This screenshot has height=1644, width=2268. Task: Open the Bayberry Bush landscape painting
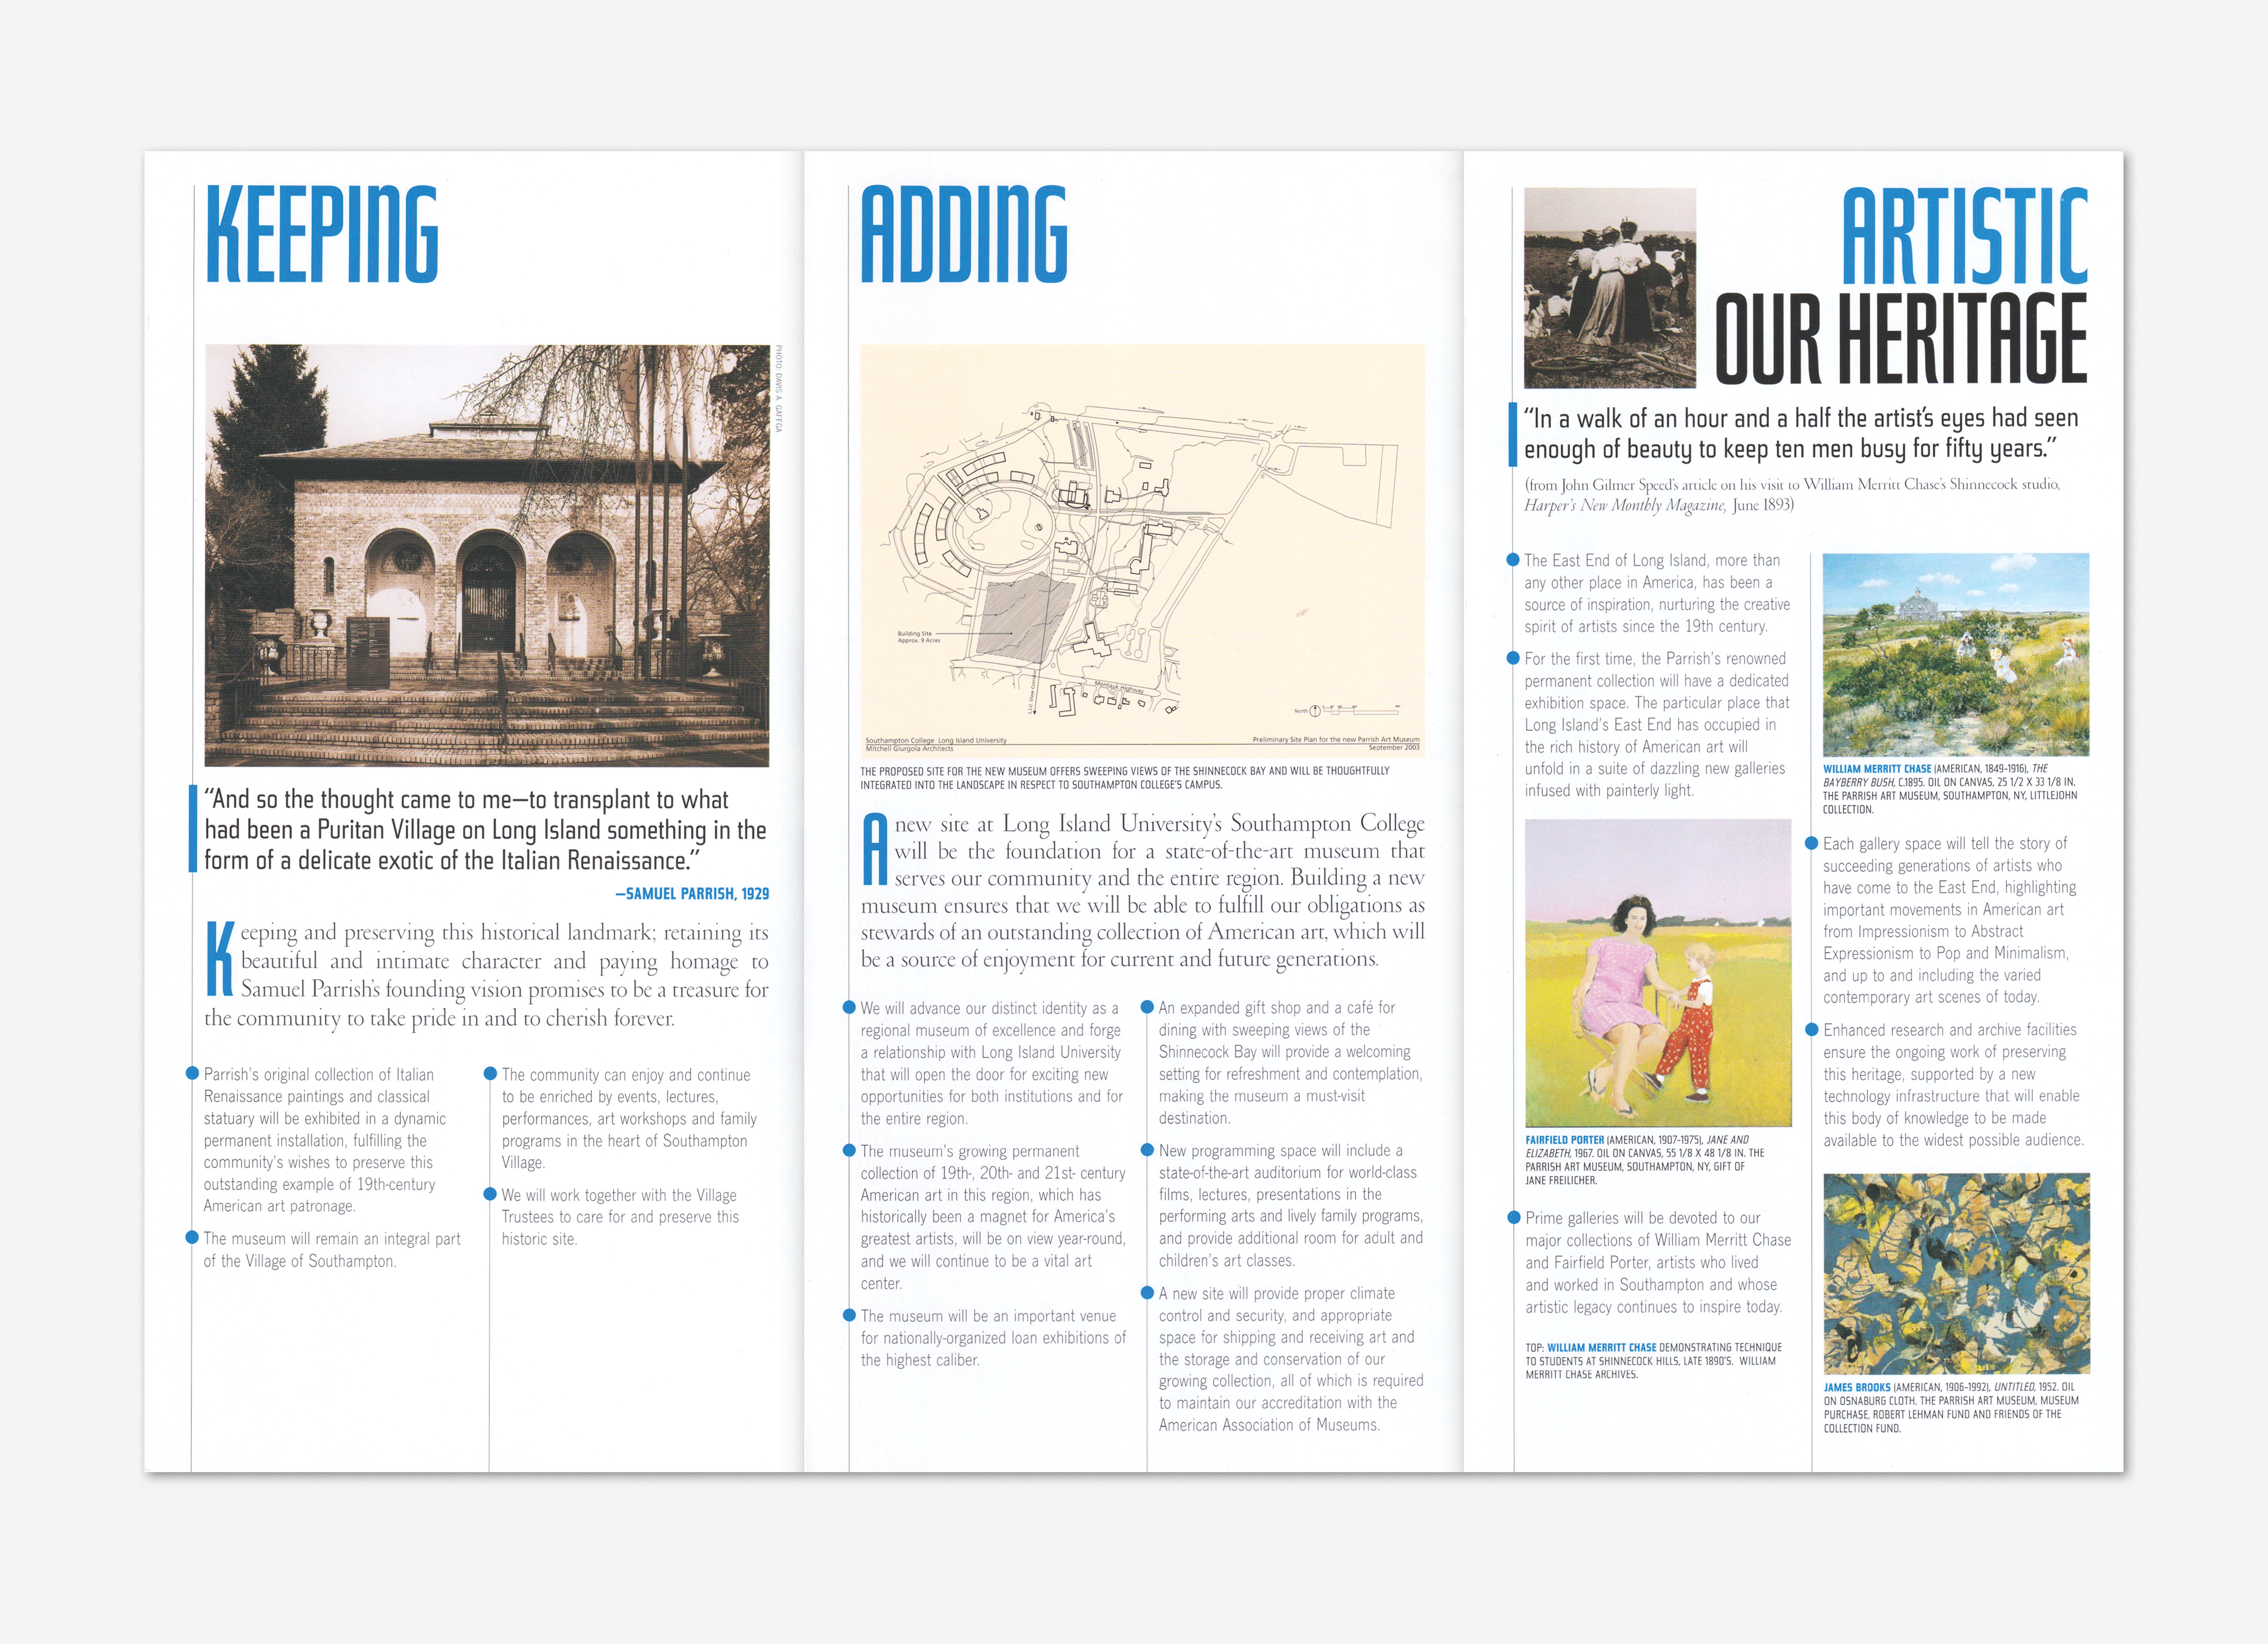1956,654
